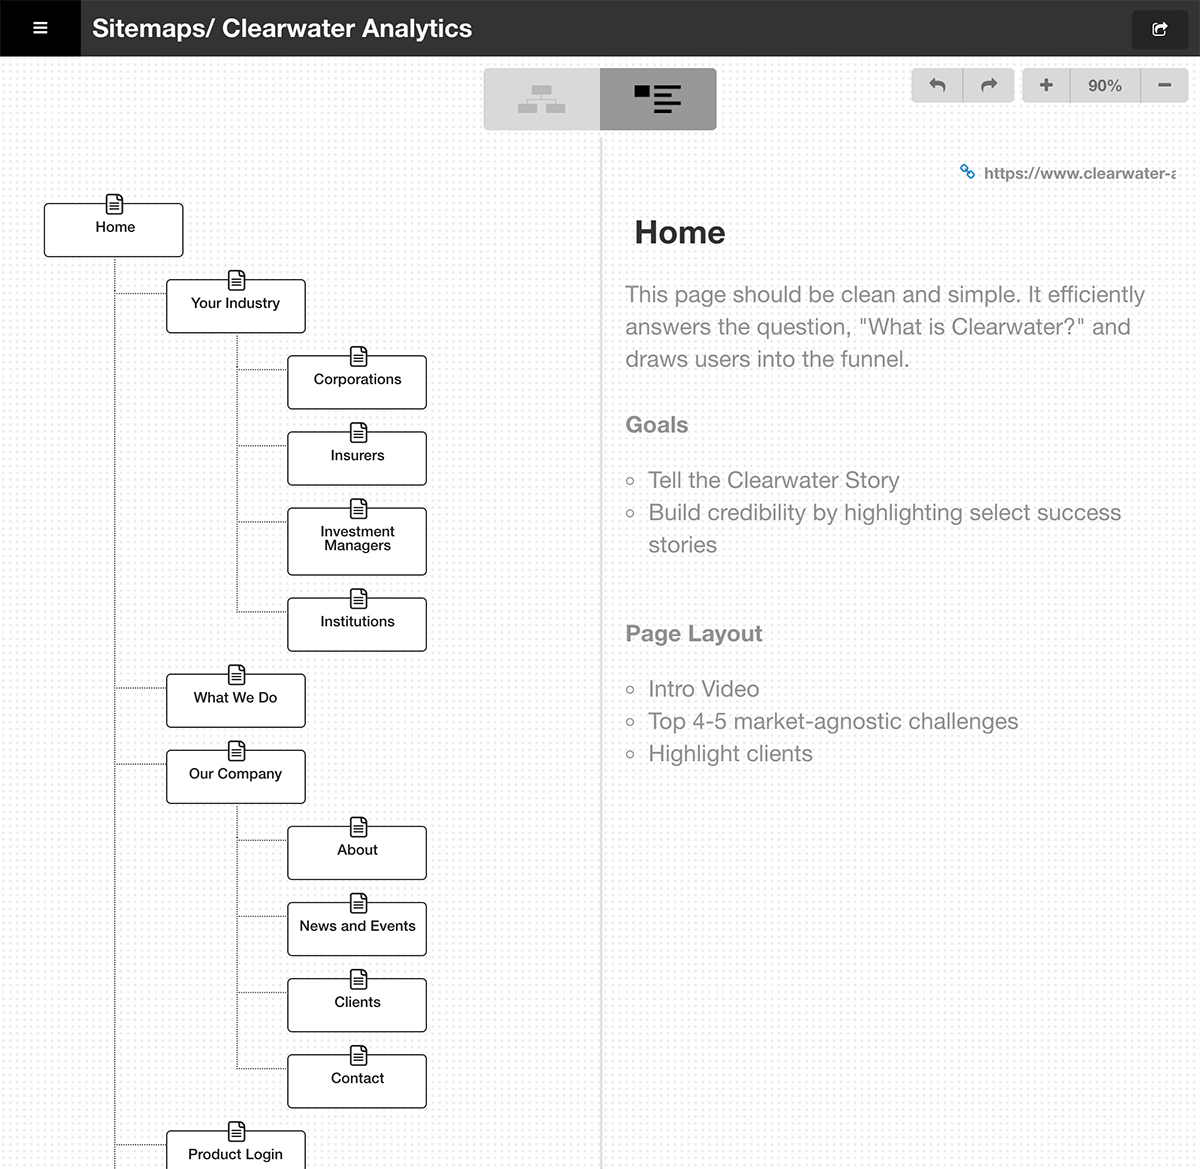Click the 90% zoom level indicator

tap(1104, 86)
